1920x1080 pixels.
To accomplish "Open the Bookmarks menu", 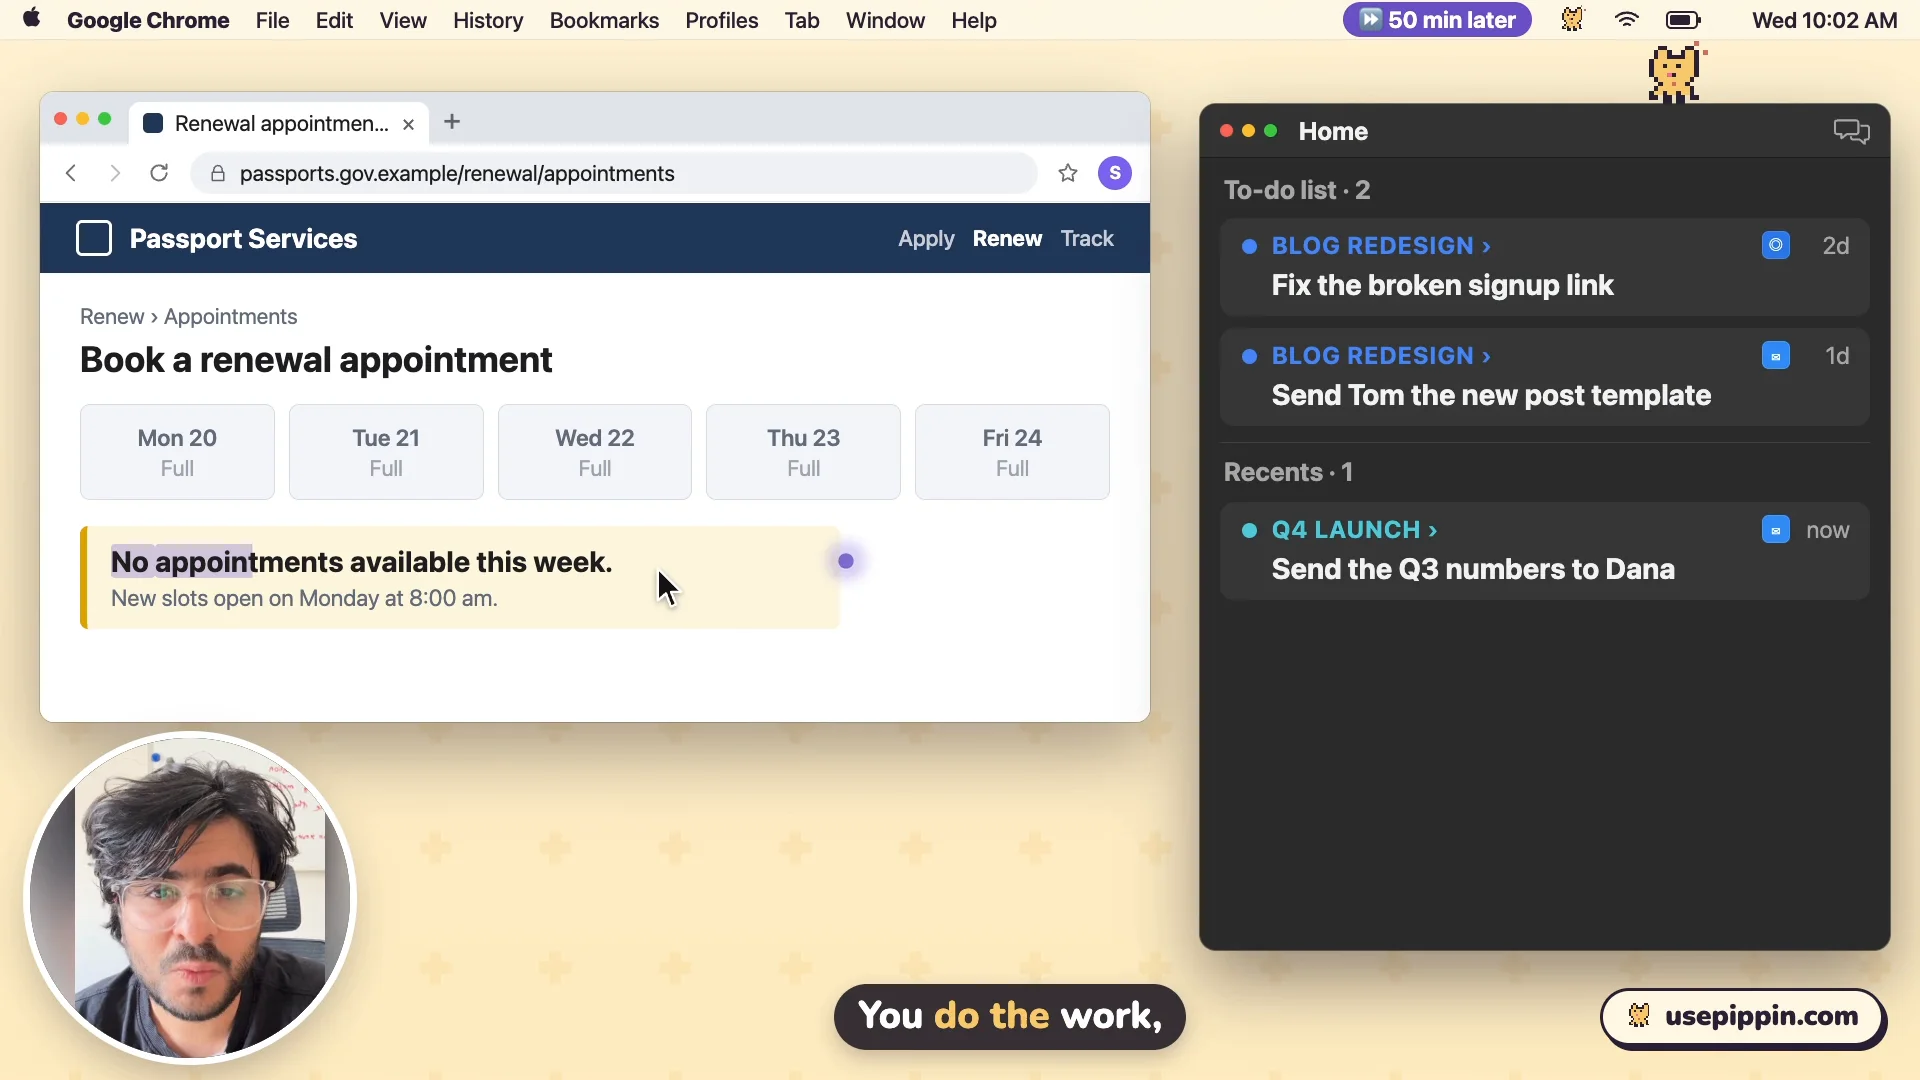I will (x=604, y=20).
